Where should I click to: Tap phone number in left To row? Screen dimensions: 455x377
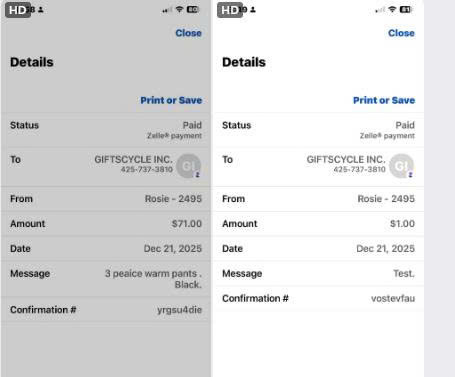point(147,169)
